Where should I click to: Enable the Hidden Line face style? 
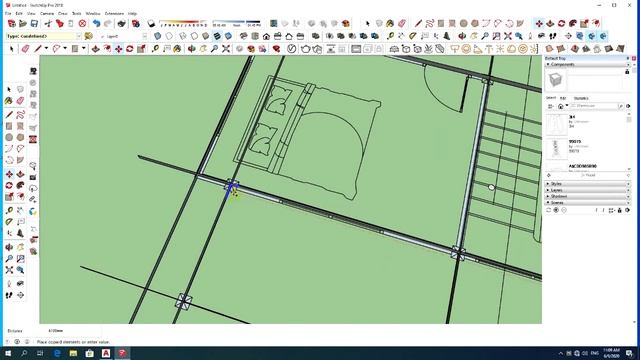[x=194, y=36]
